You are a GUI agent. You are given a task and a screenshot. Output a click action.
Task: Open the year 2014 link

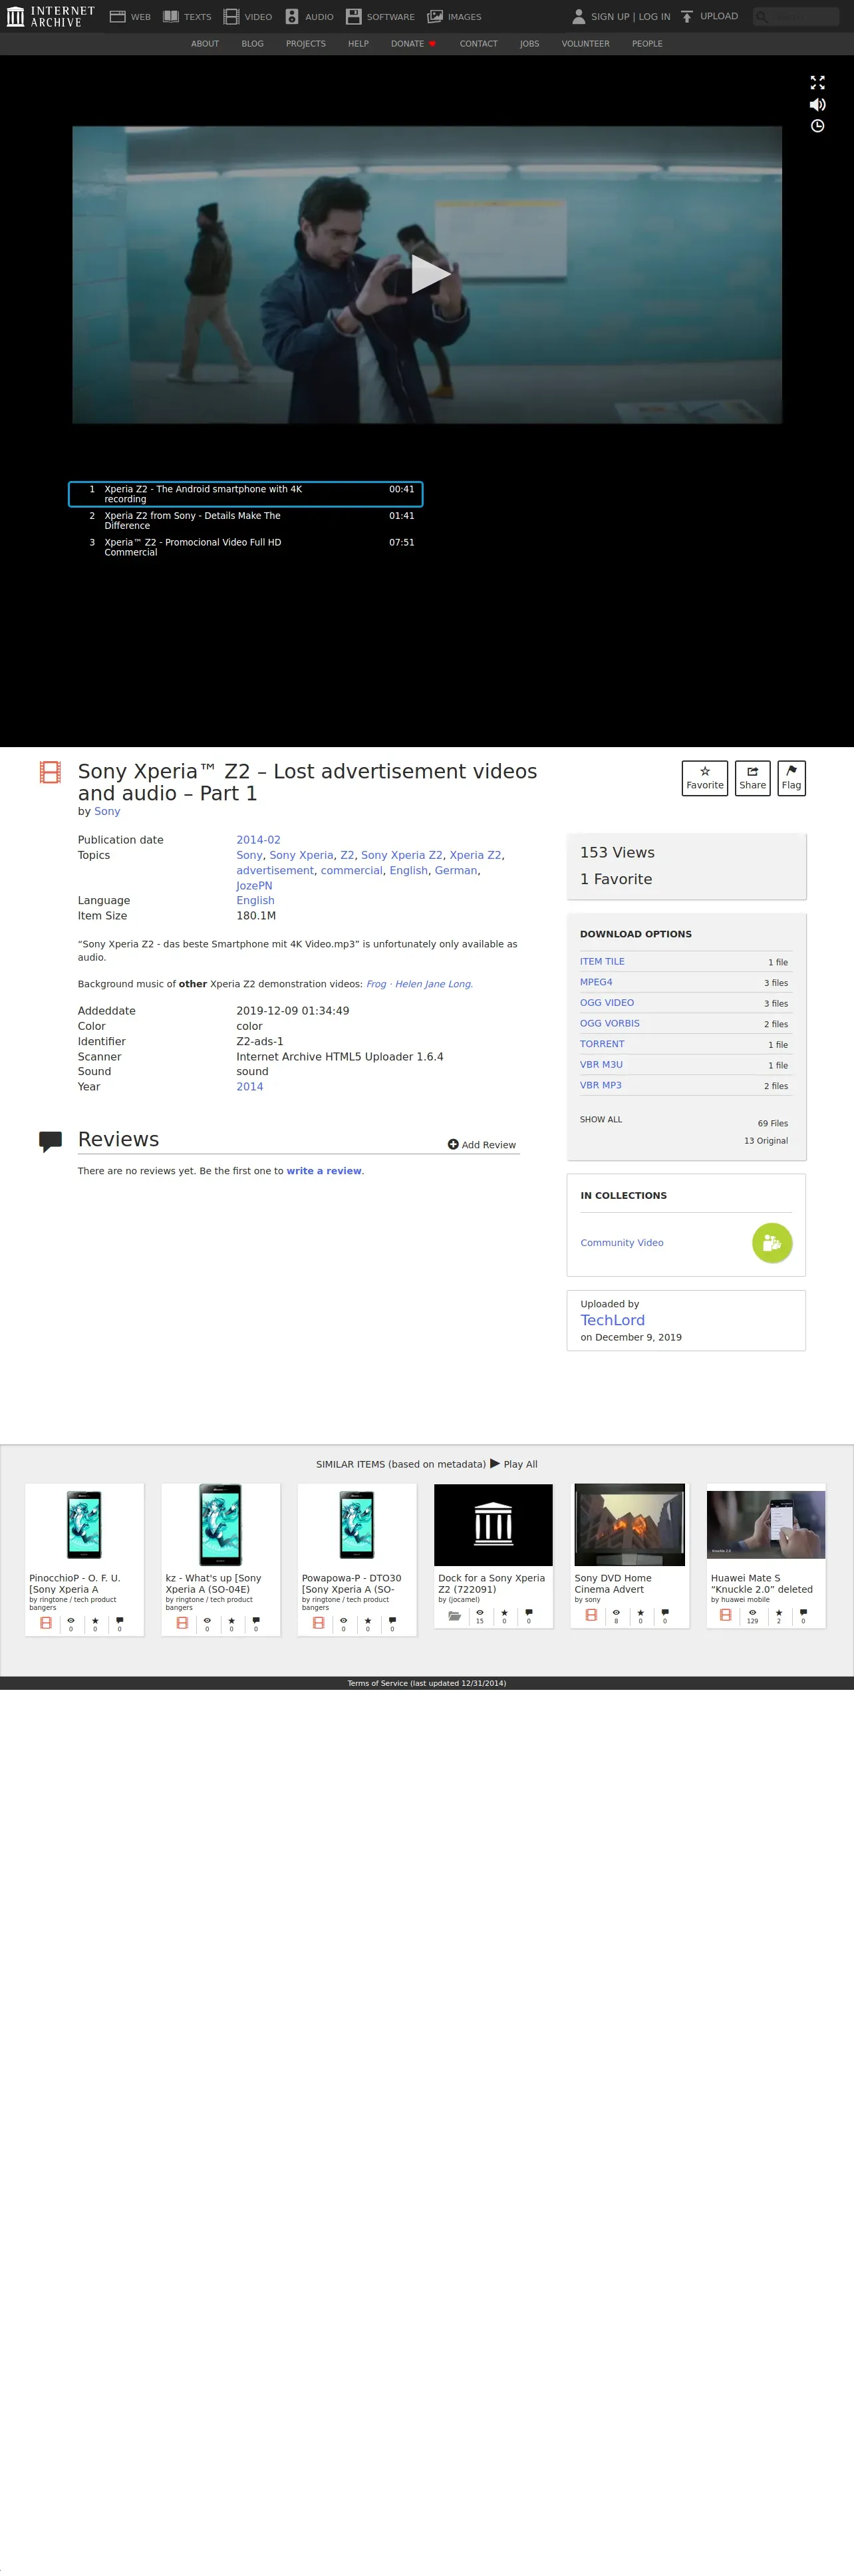[250, 1087]
